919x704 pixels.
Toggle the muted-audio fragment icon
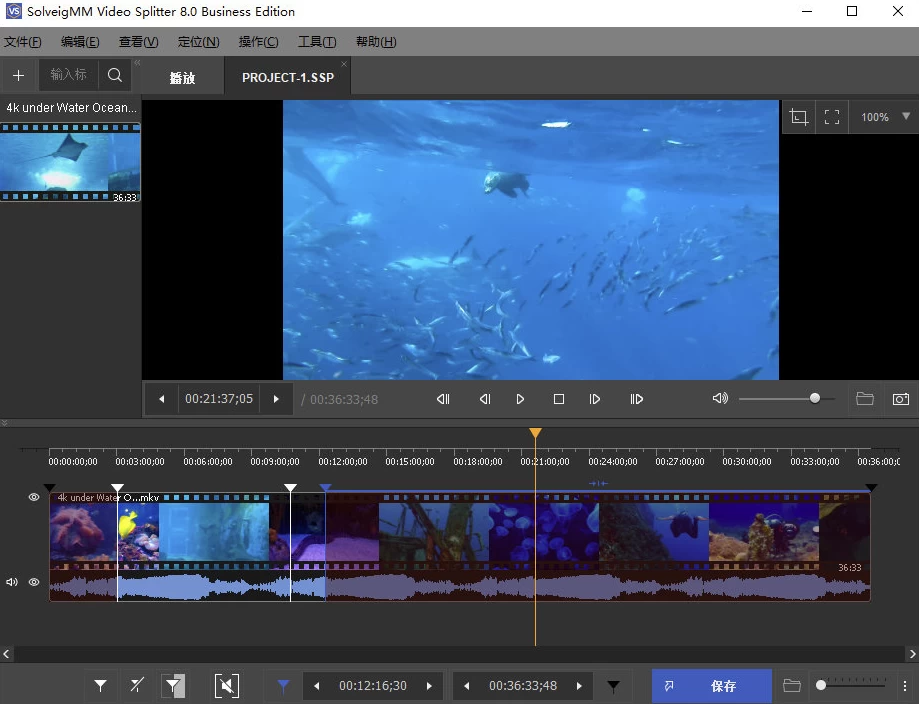pyautogui.click(x=227, y=686)
